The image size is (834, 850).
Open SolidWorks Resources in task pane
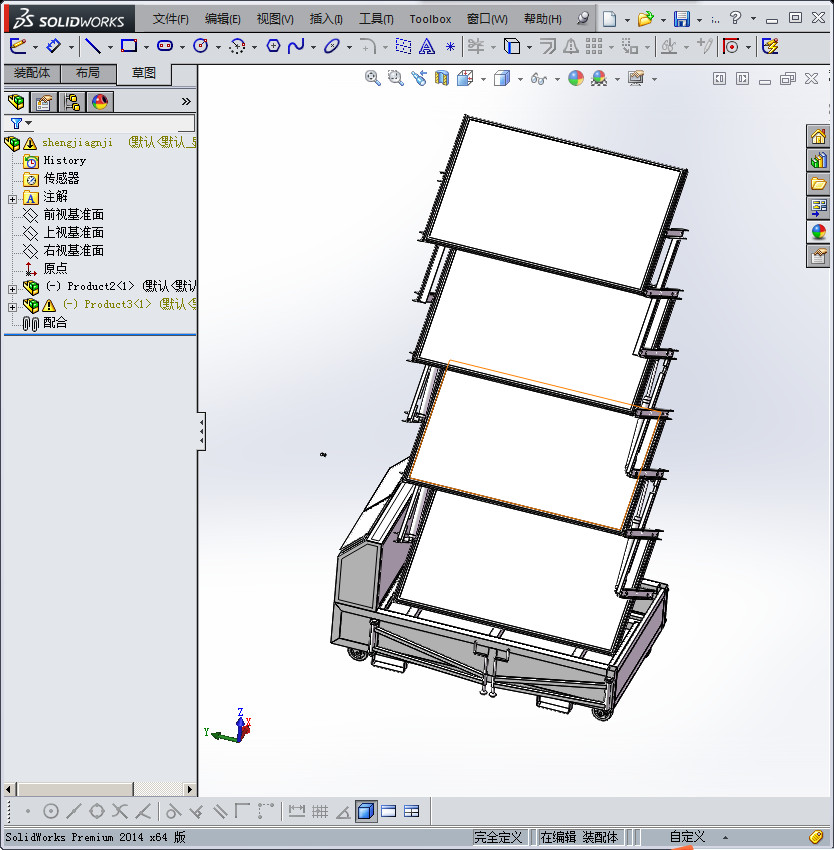click(818, 137)
